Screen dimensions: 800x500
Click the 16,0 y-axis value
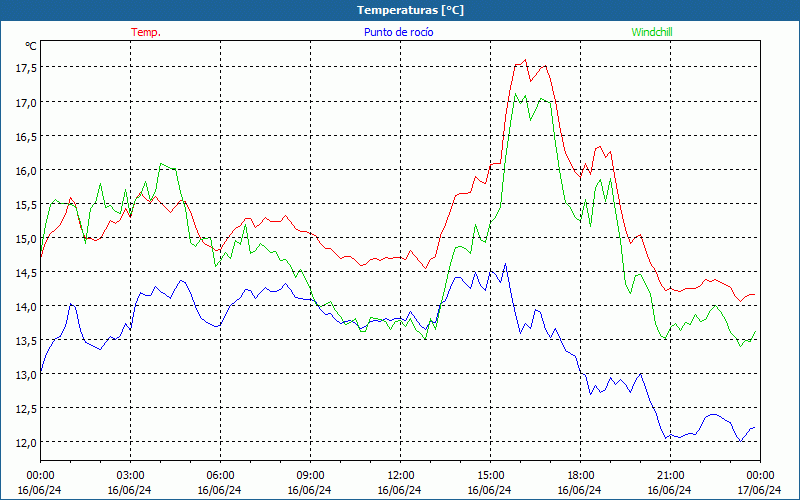(26, 171)
